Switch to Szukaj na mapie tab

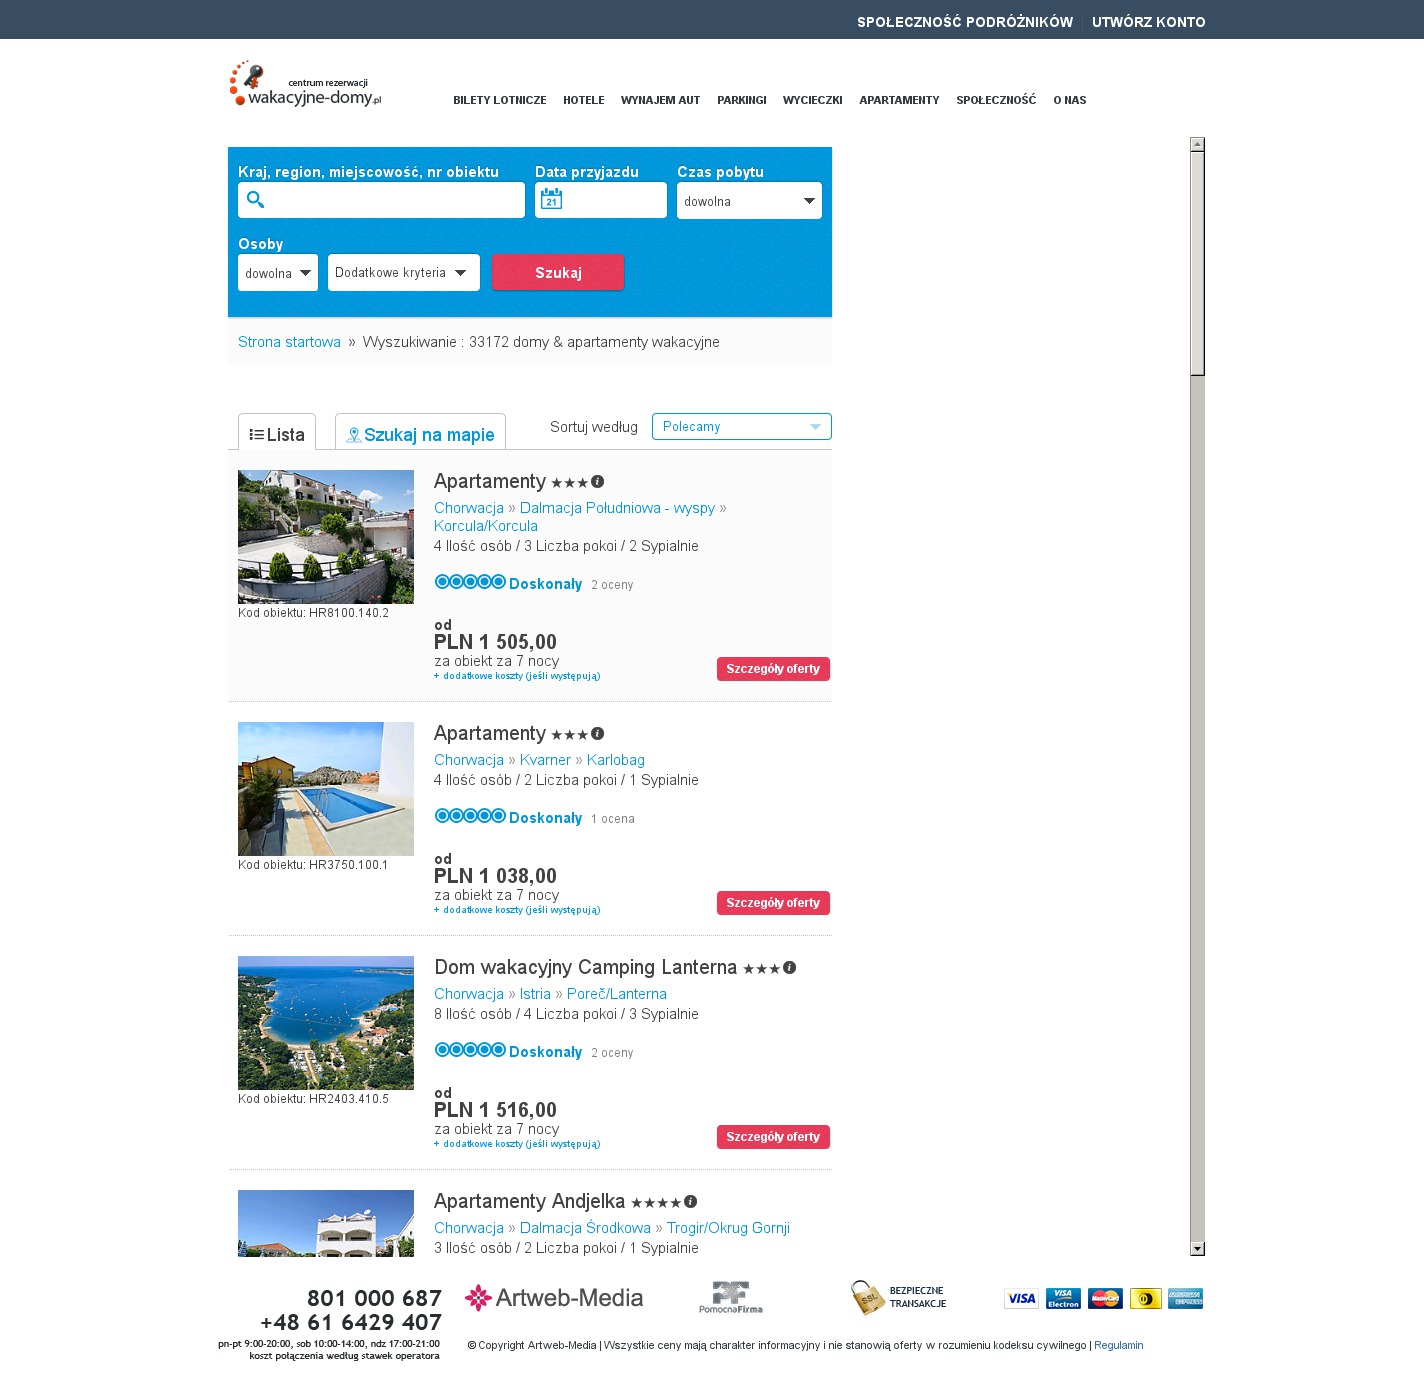(x=420, y=433)
